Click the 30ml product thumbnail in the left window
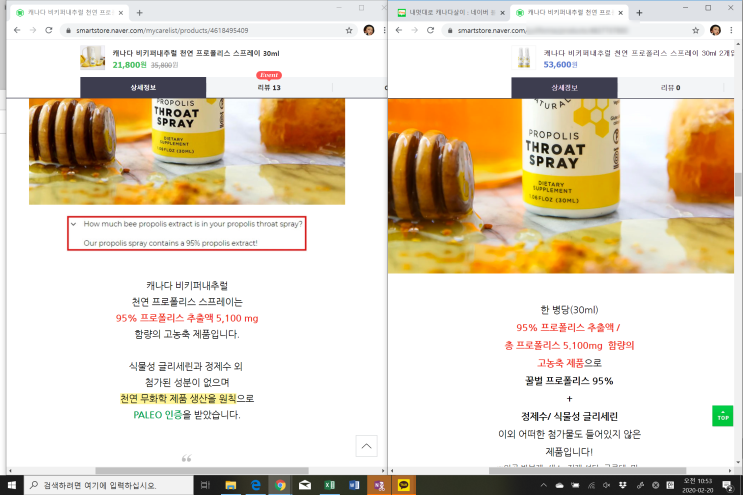Viewport: 743px width, 495px height. coord(92,57)
